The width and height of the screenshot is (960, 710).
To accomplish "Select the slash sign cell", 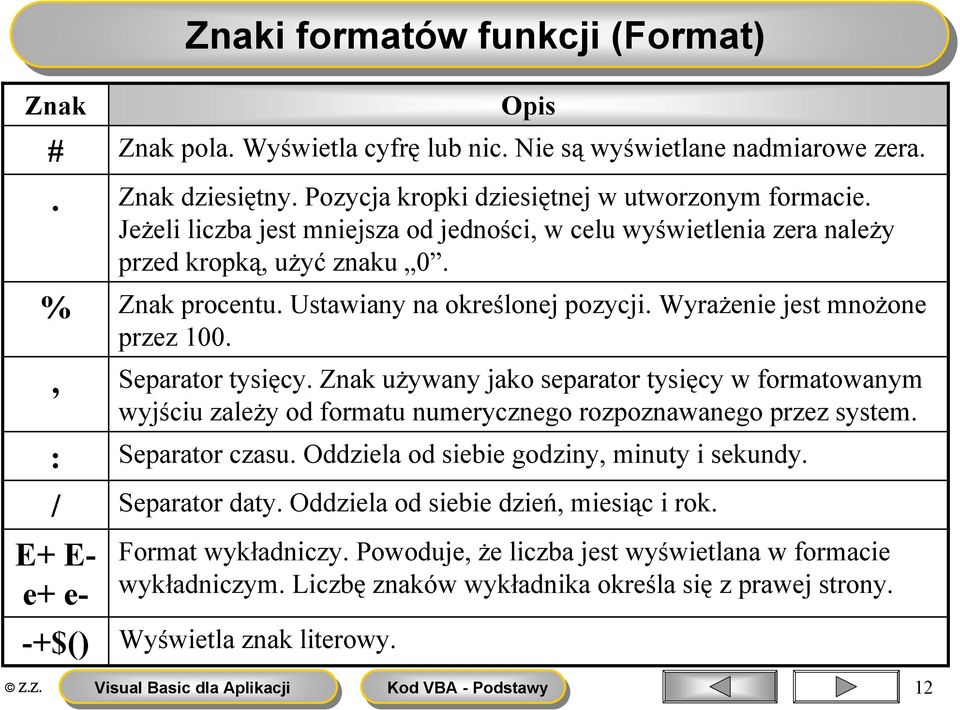I will coord(56,504).
